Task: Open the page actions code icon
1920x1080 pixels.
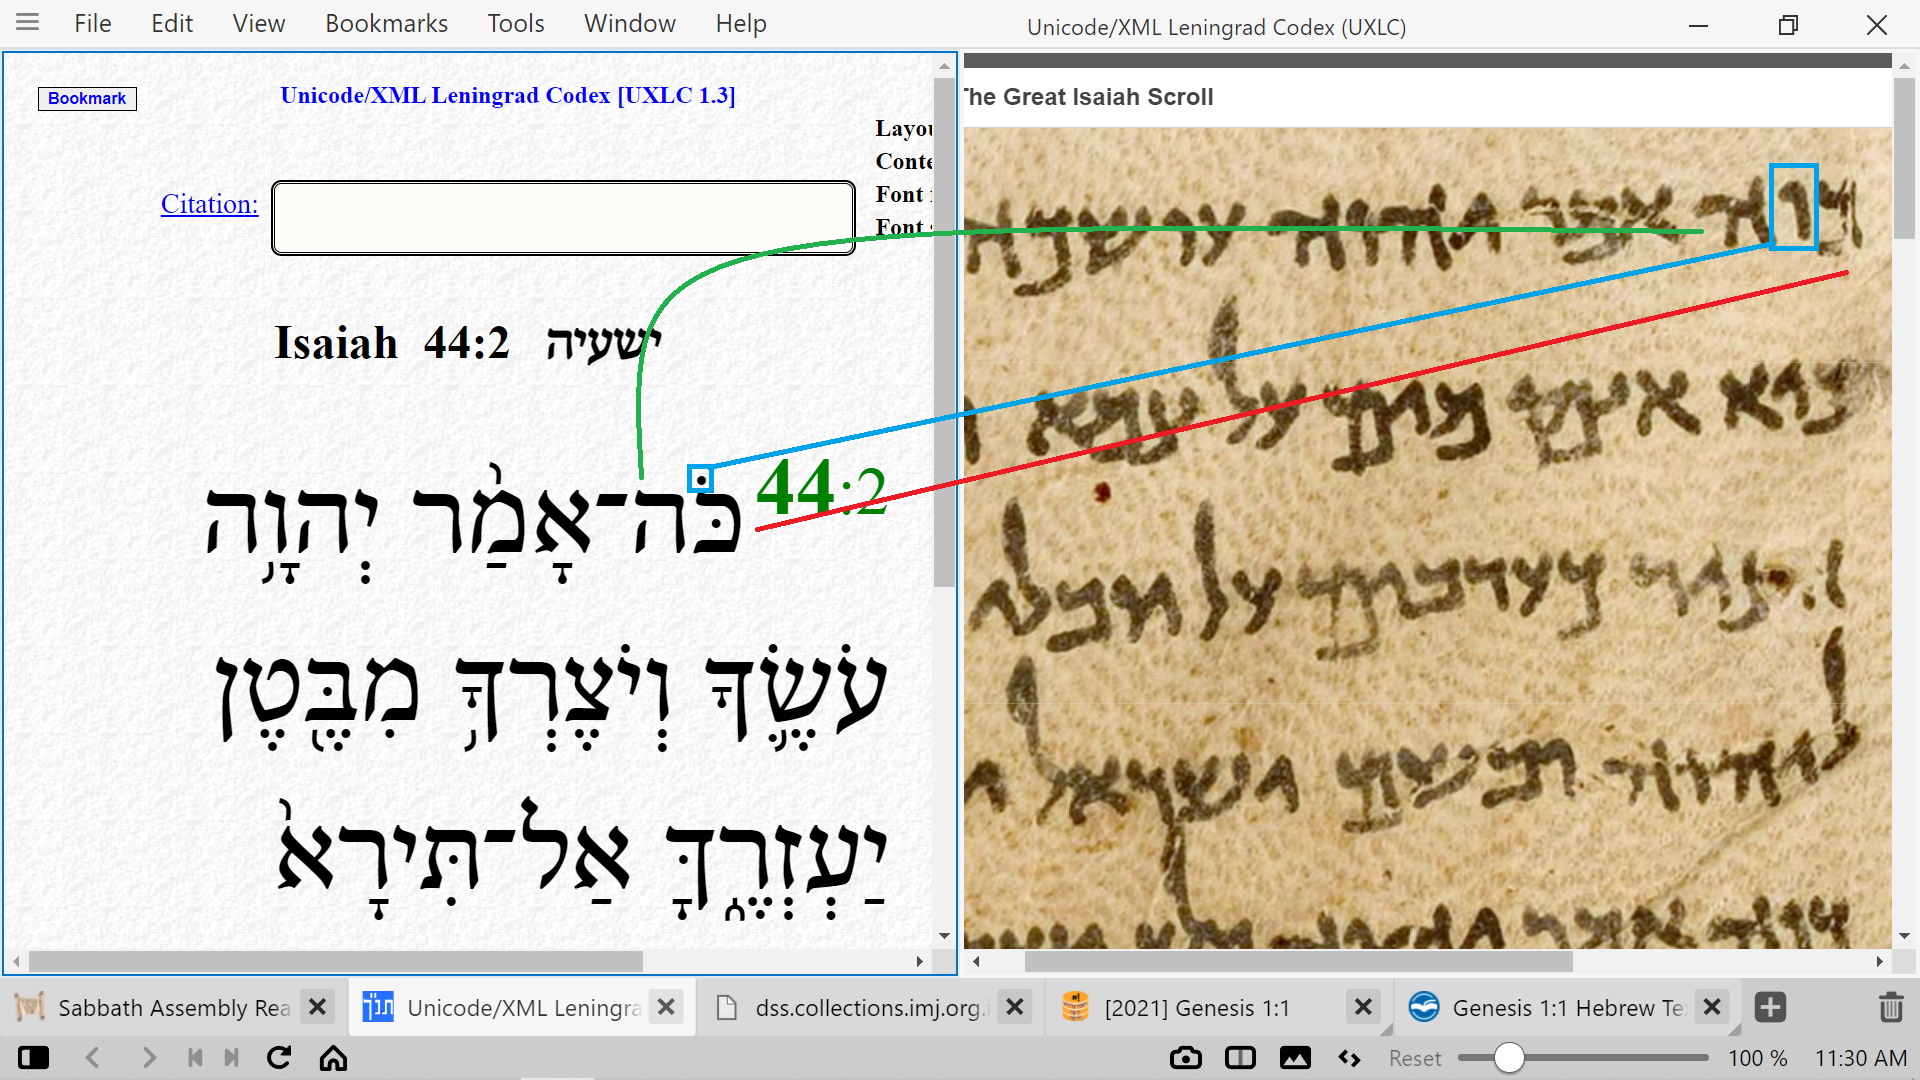Action: (1349, 1058)
